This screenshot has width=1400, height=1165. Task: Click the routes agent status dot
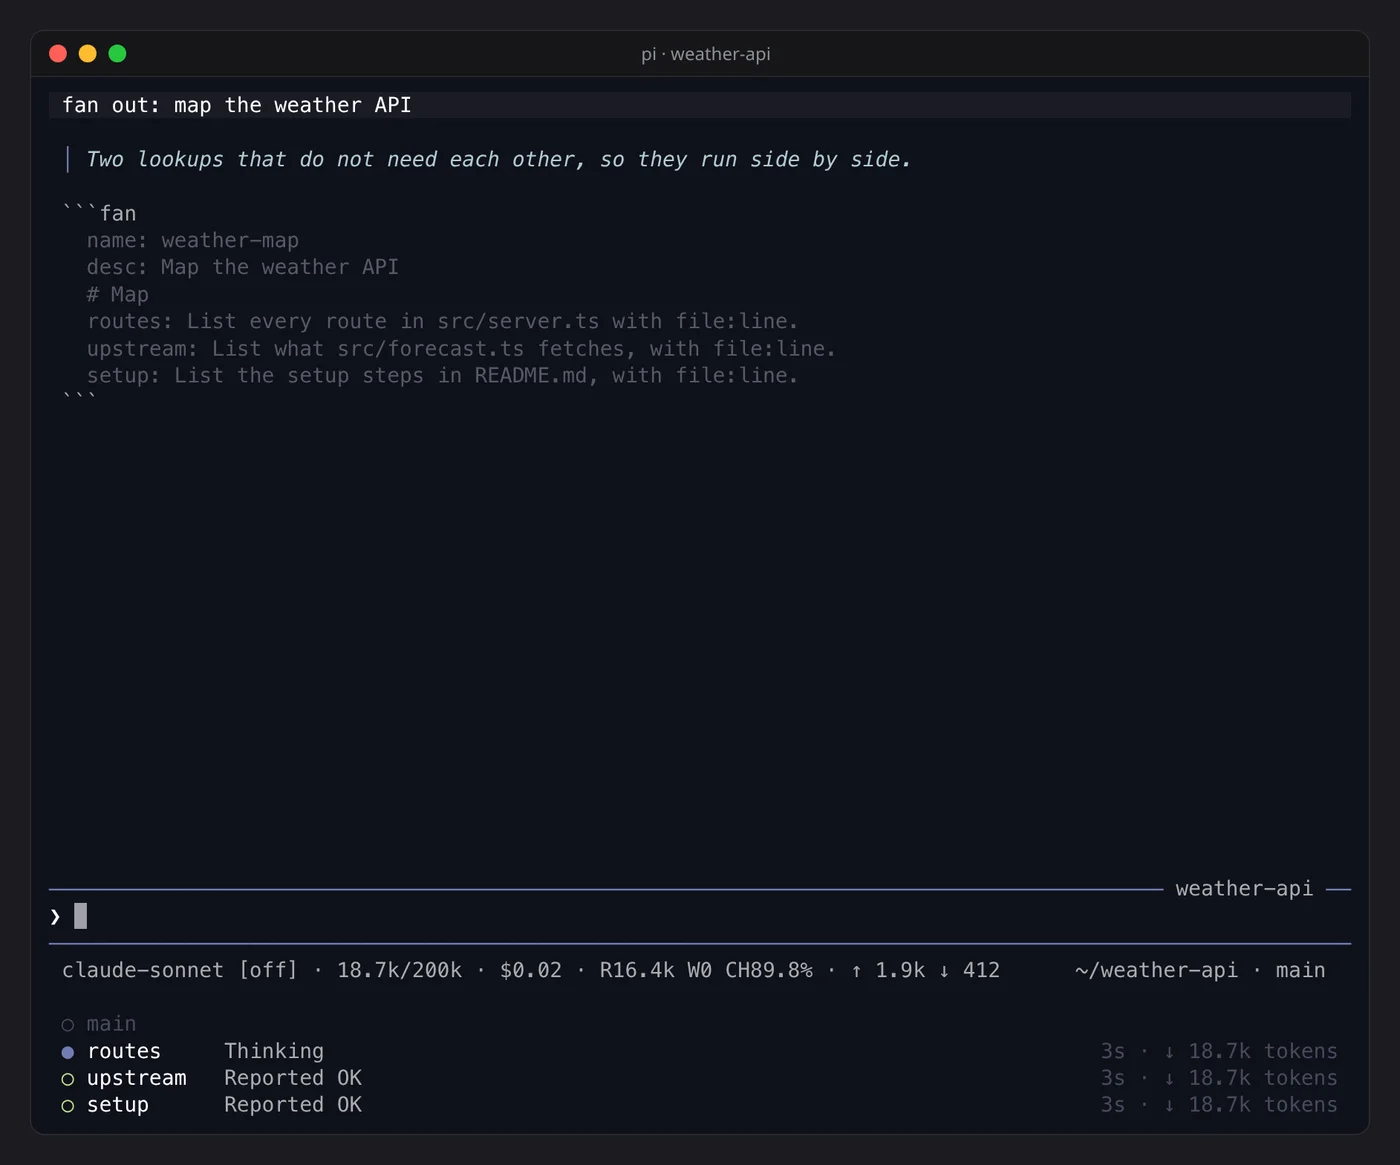pos(68,1052)
